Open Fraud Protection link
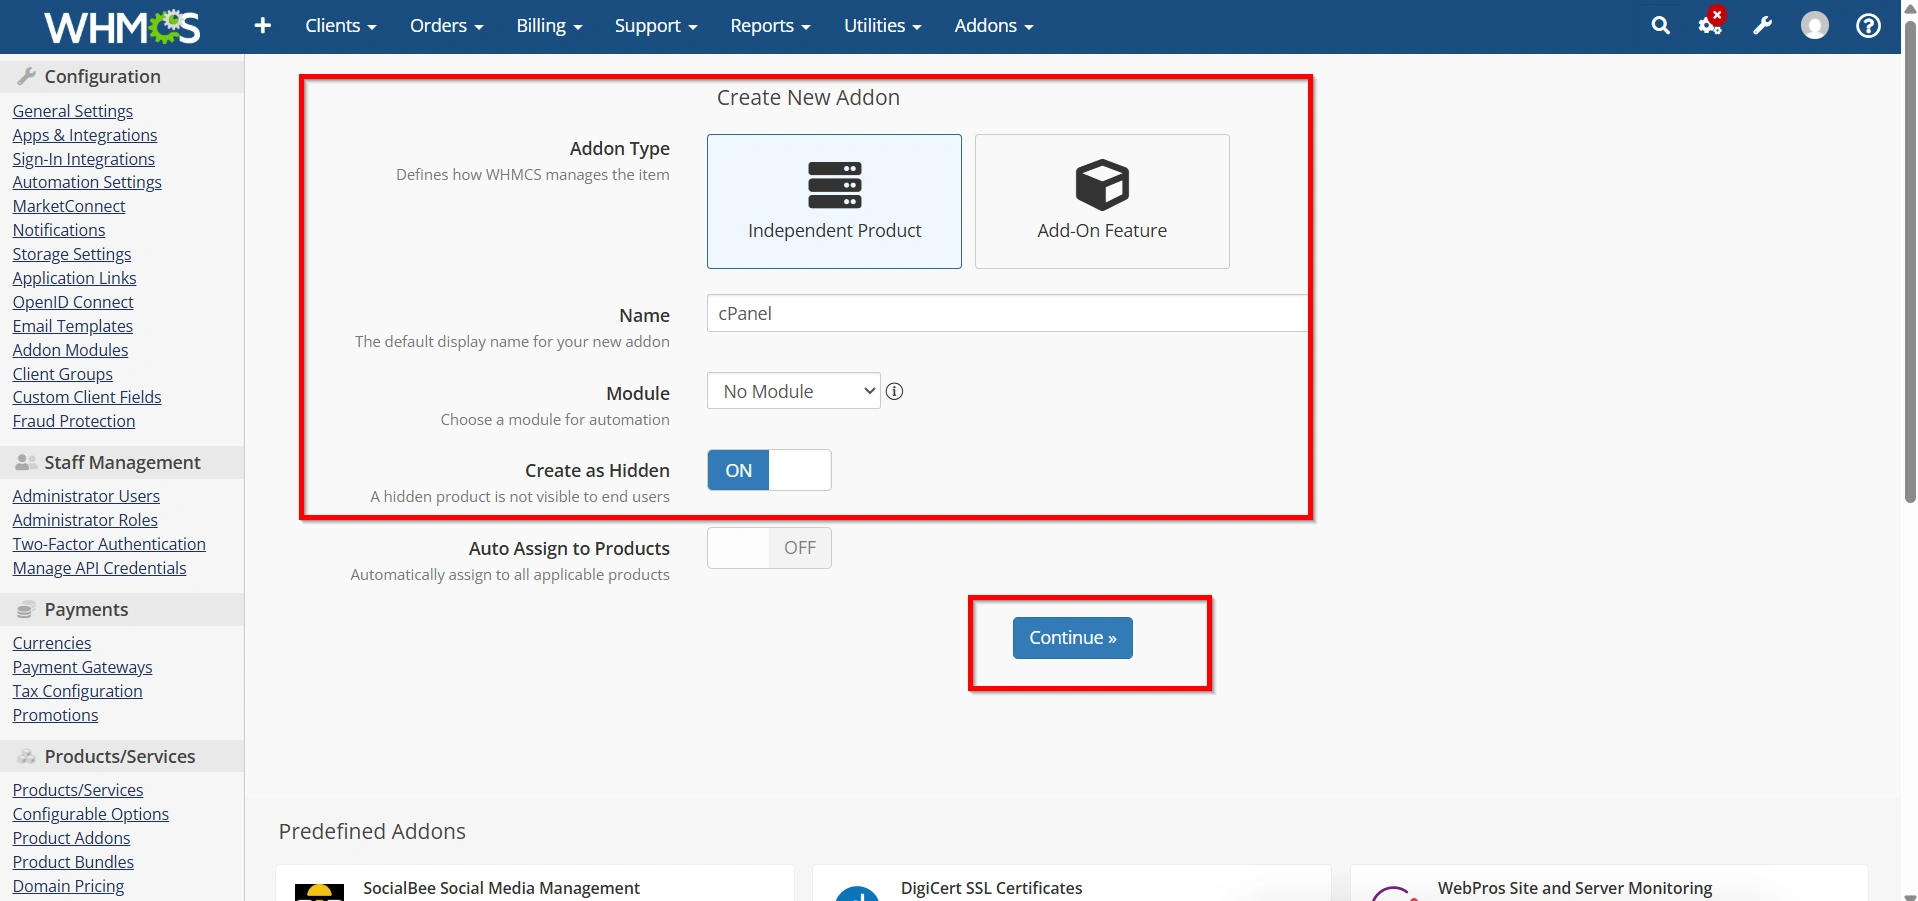The image size is (1918, 901). [74, 421]
